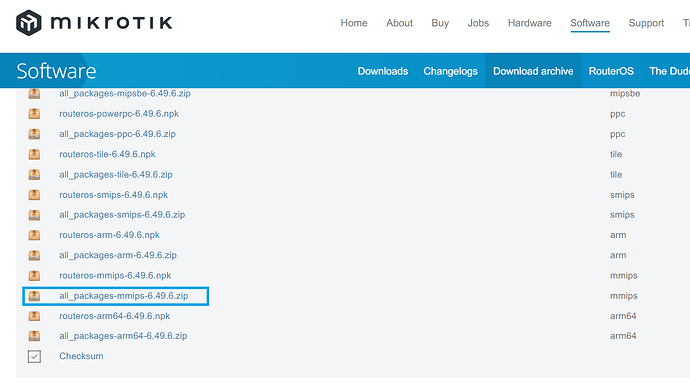Download all_packages-mipsbe-6.49.6.zip
Screen dimensions: 690x384
coord(125,93)
